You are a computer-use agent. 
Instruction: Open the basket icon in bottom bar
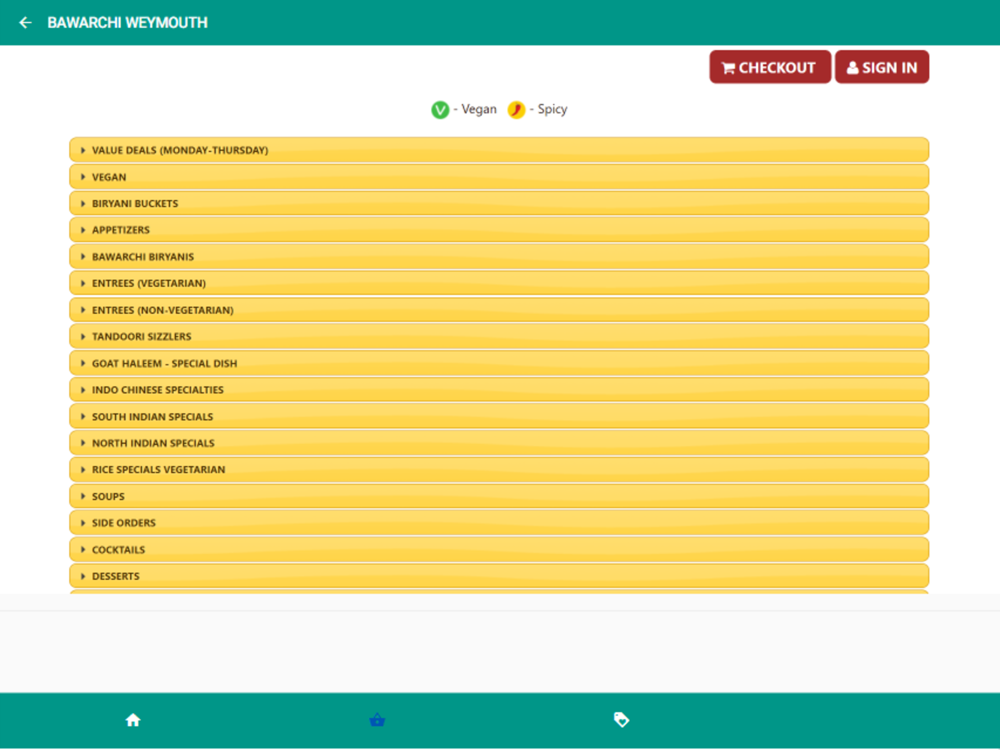(377, 720)
